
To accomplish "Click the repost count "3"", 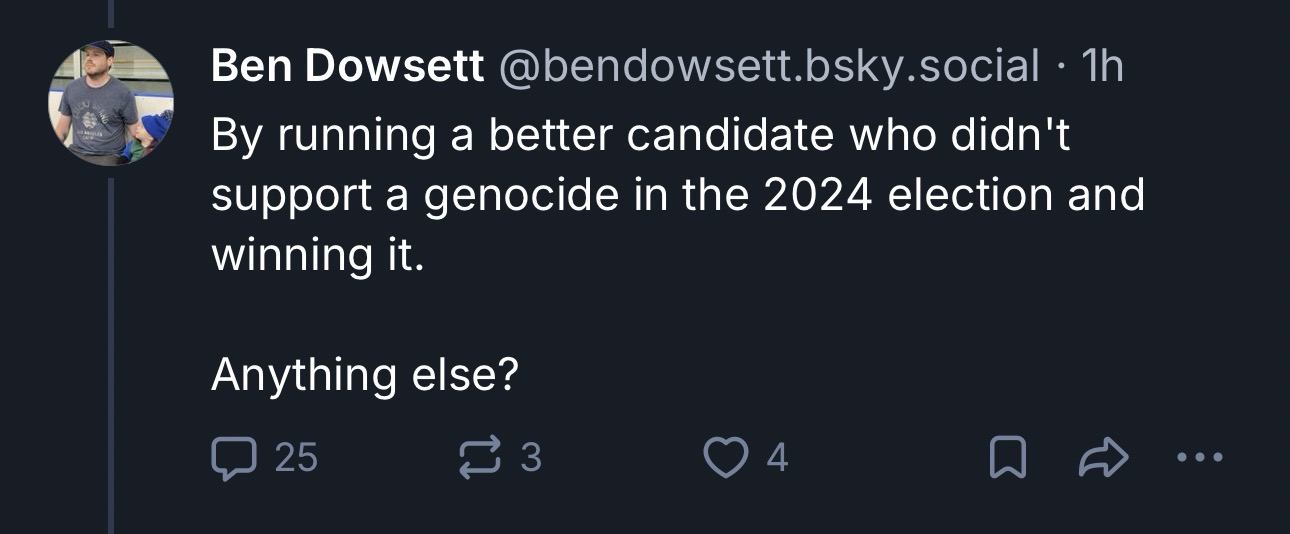I will tap(531, 458).
